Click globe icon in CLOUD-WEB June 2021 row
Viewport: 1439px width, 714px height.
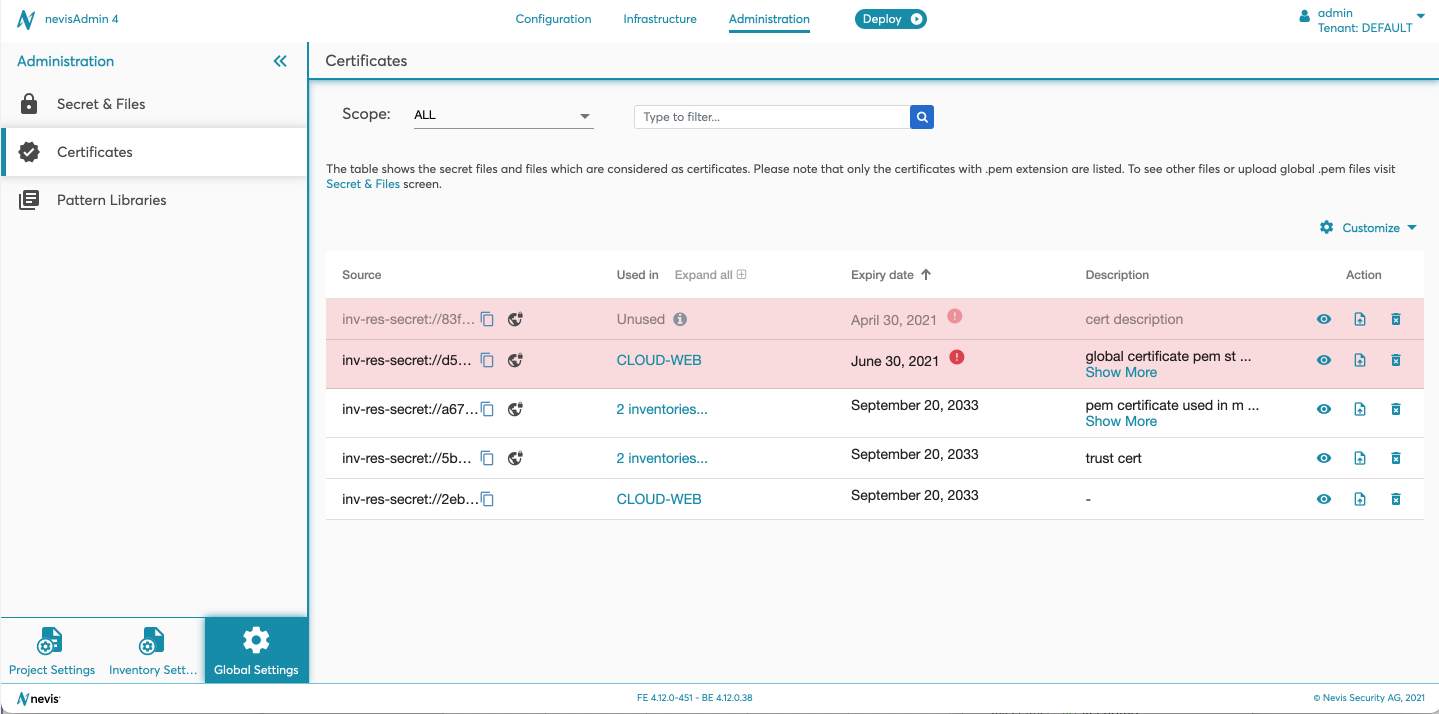pos(516,360)
